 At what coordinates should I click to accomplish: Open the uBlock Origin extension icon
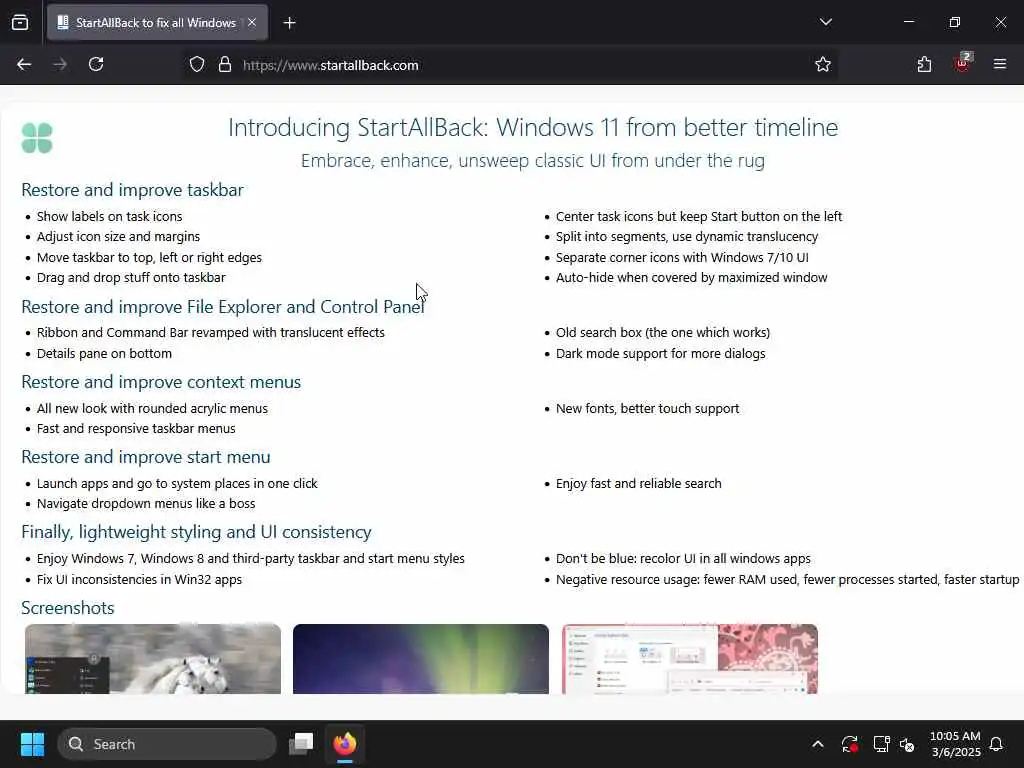[x=962, y=63]
